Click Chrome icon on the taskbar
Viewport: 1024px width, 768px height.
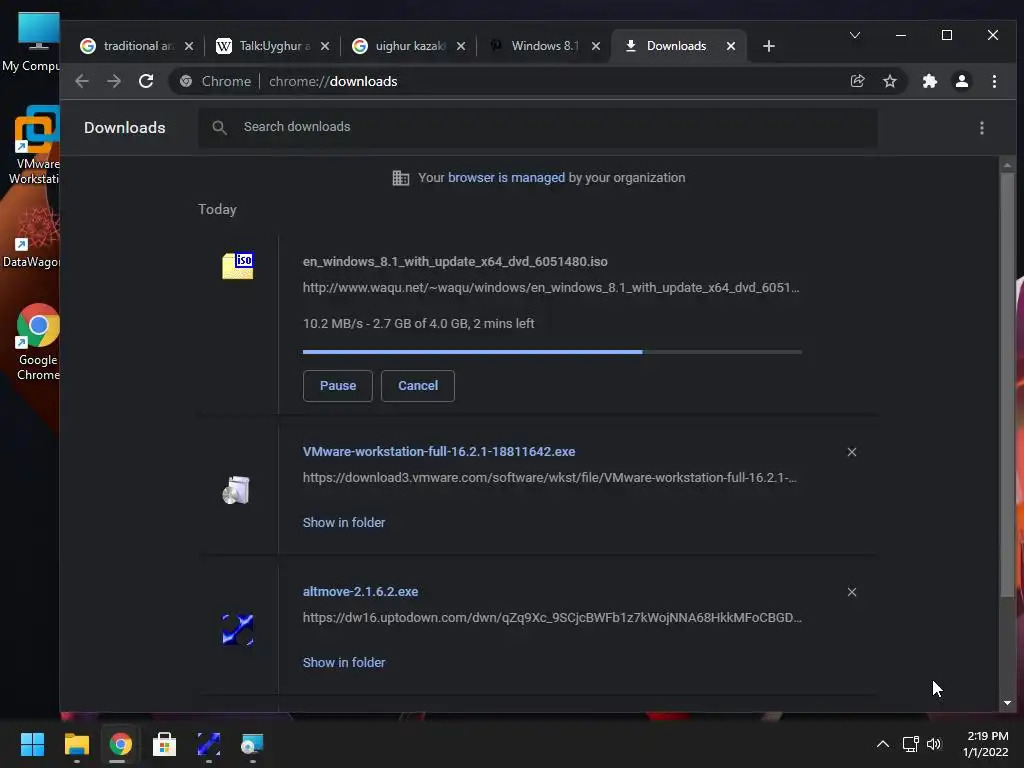point(120,744)
